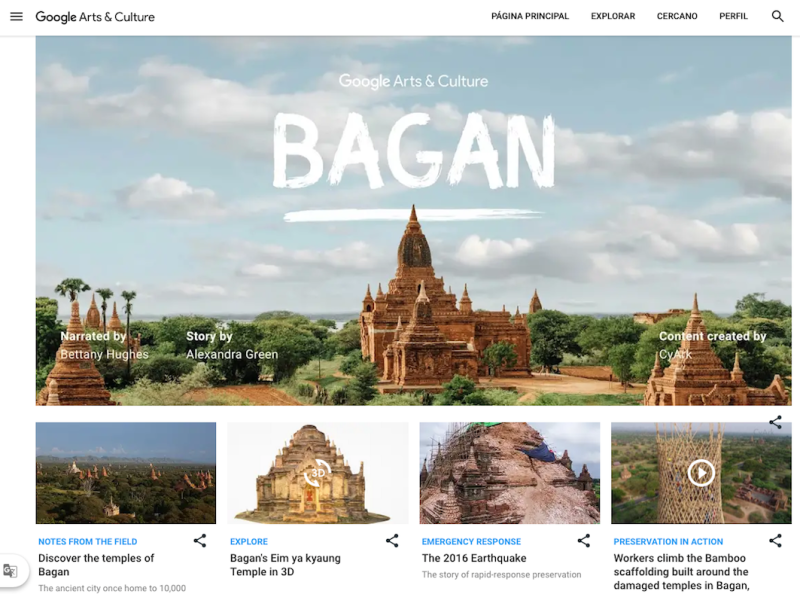The image size is (800, 594).
Task: Share the Preservation in Action card
Action: (776, 541)
